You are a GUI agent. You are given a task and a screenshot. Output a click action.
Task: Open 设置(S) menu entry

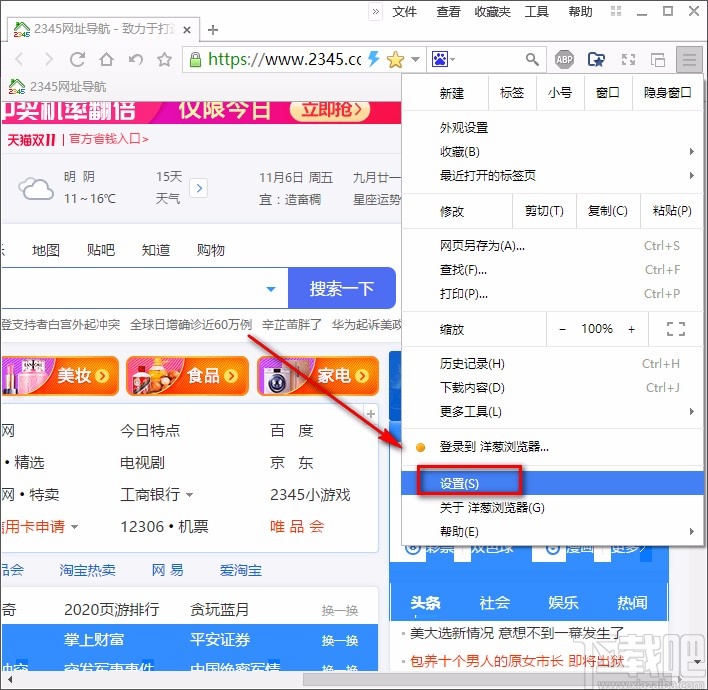[x=552, y=483]
